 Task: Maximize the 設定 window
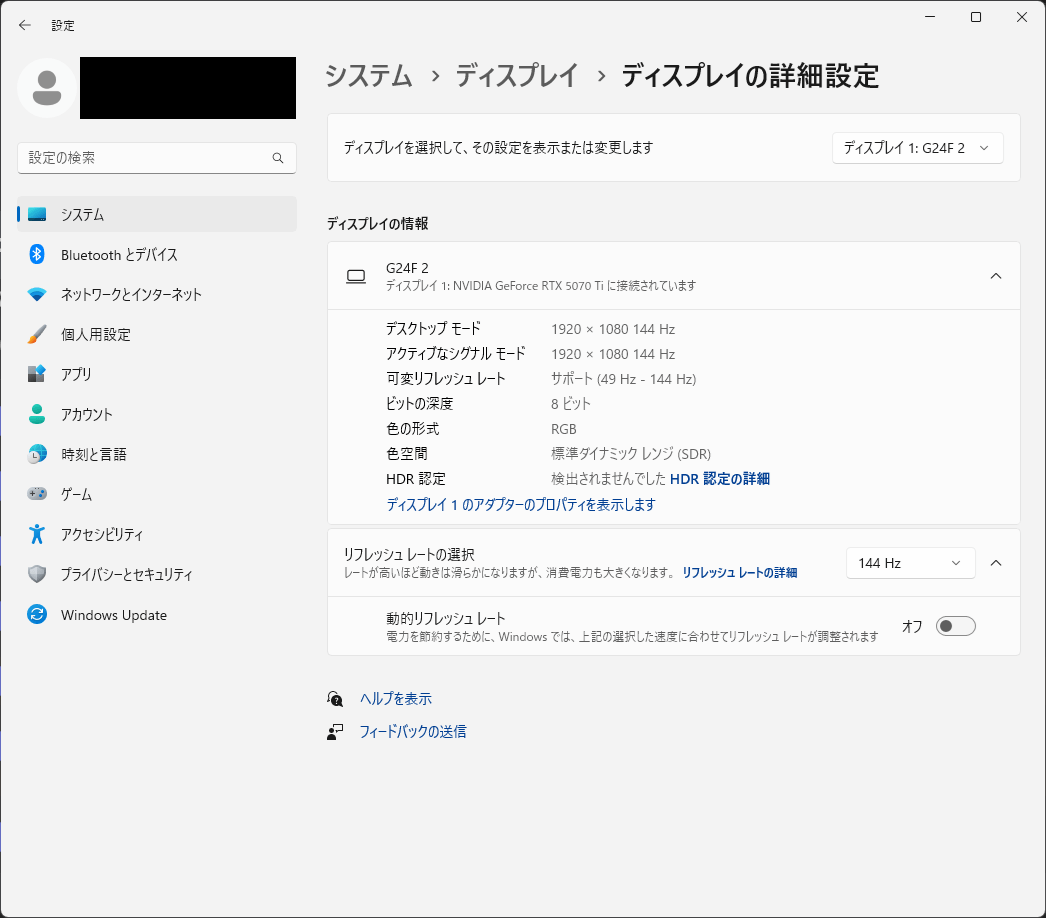[x=976, y=17]
